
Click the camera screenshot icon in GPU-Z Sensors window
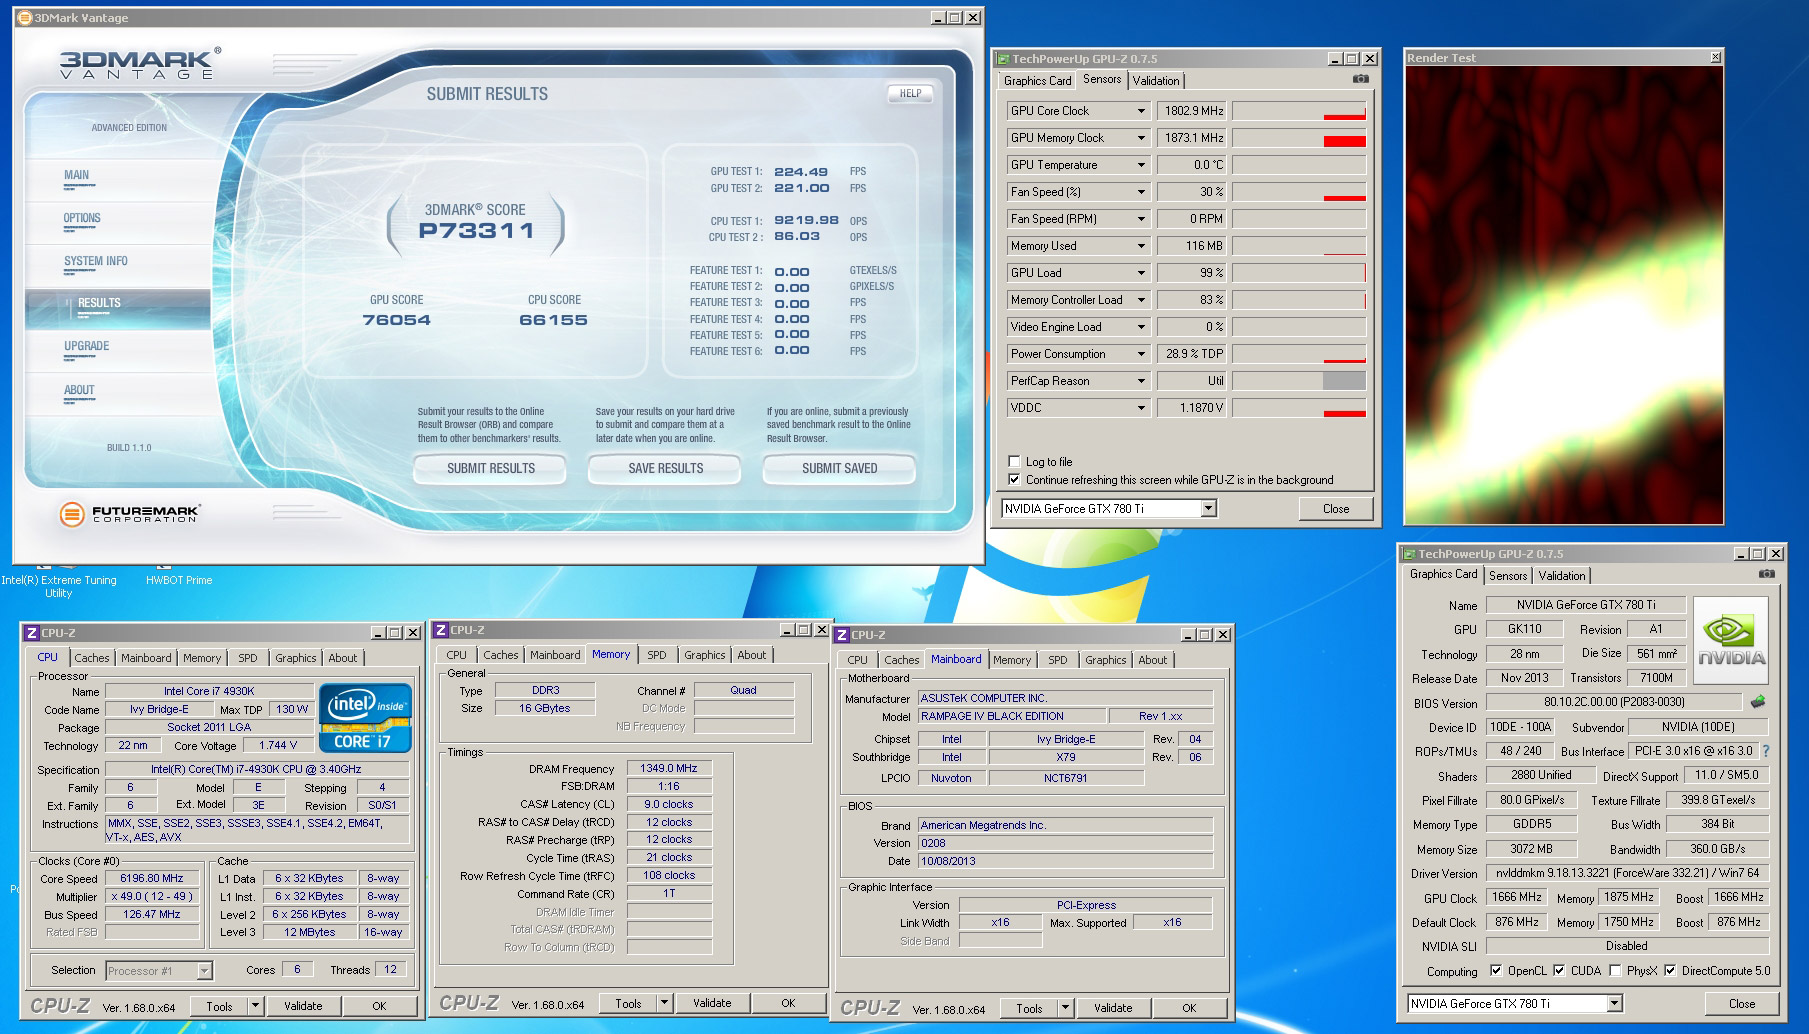point(1360,79)
